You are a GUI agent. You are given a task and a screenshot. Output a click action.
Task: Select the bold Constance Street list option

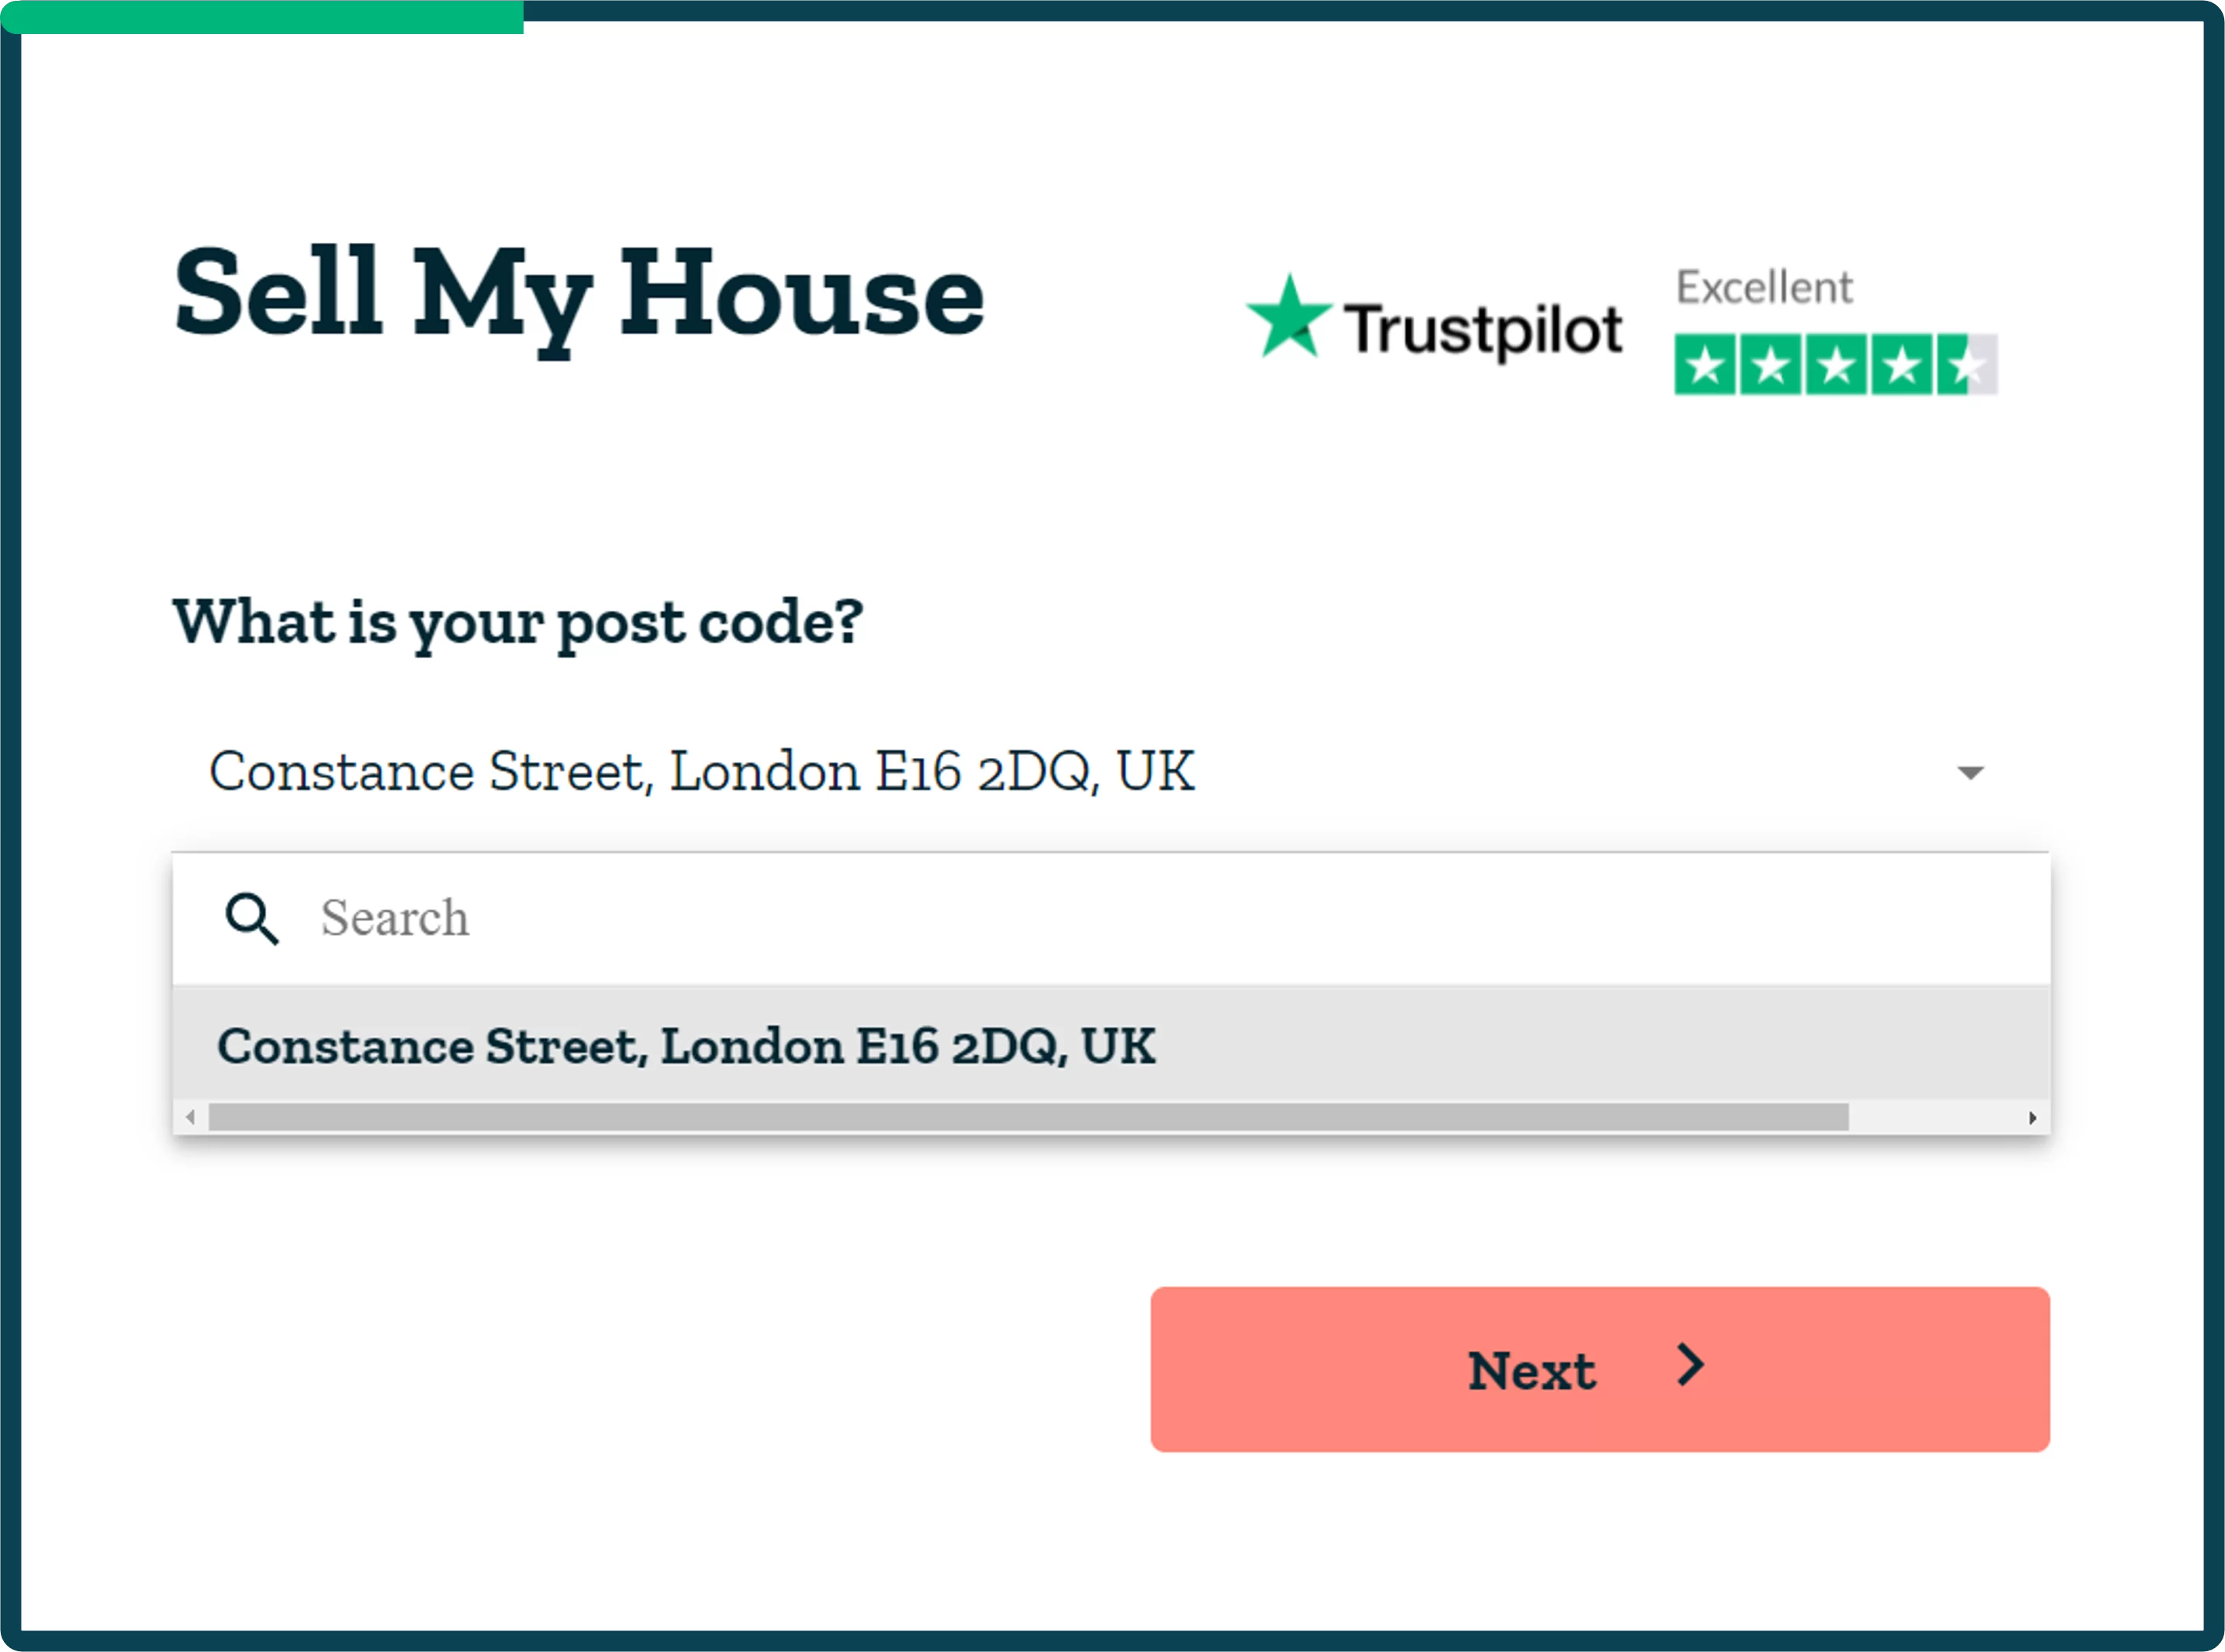click(686, 1046)
